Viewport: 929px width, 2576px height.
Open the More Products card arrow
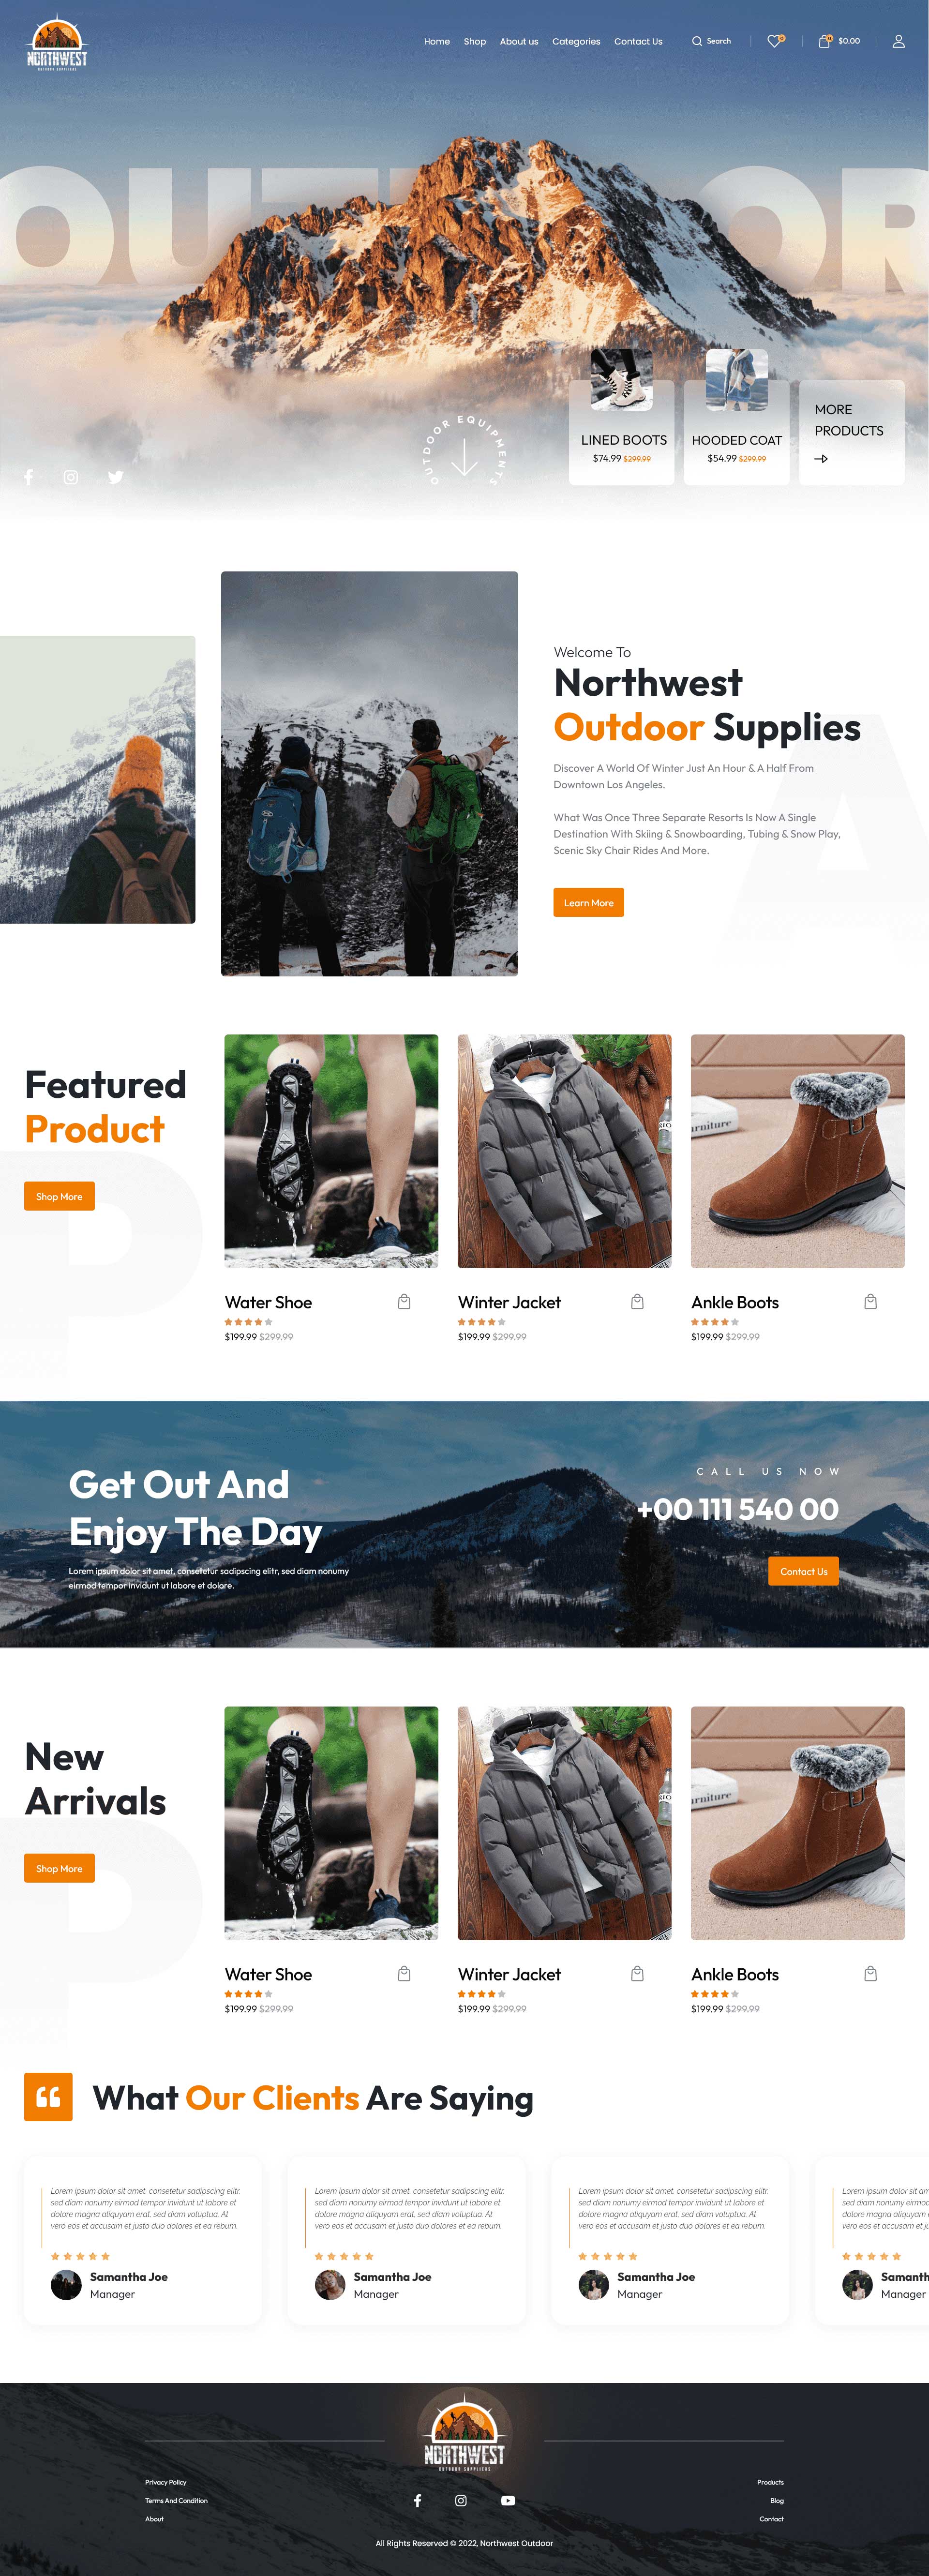tap(821, 459)
